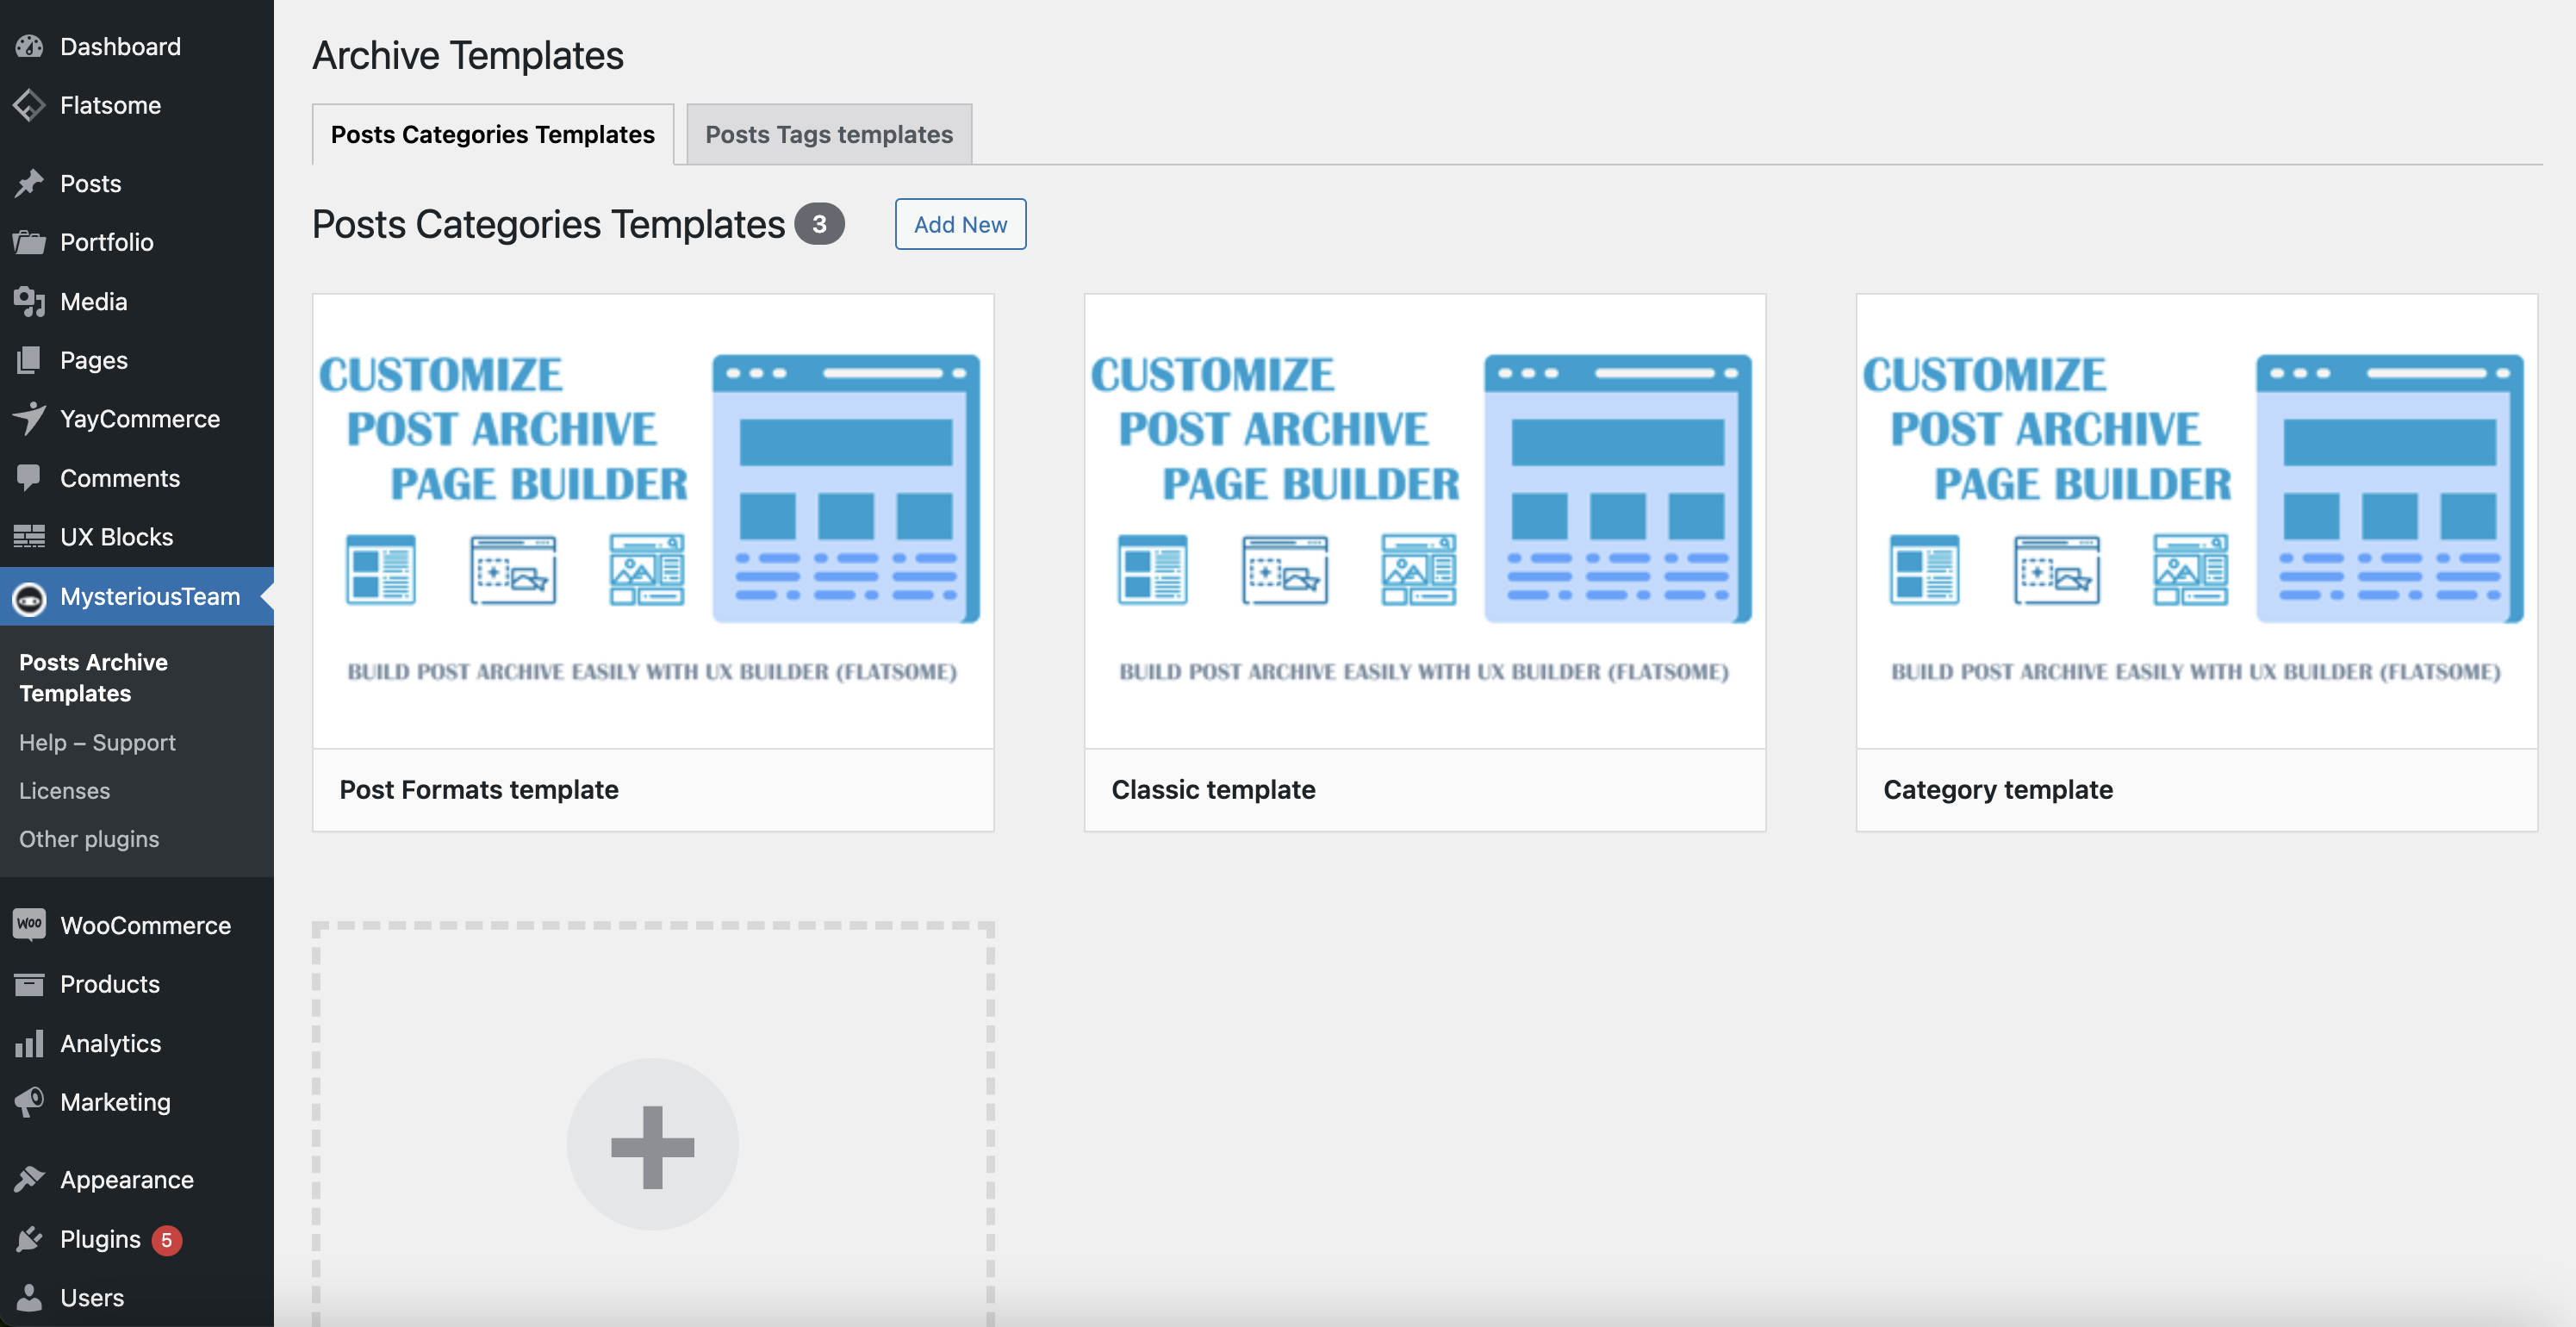This screenshot has width=2576, height=1327.
Task: Go to Other plugins submenu item
Action: pyautogui.click(x=89, y=838)
